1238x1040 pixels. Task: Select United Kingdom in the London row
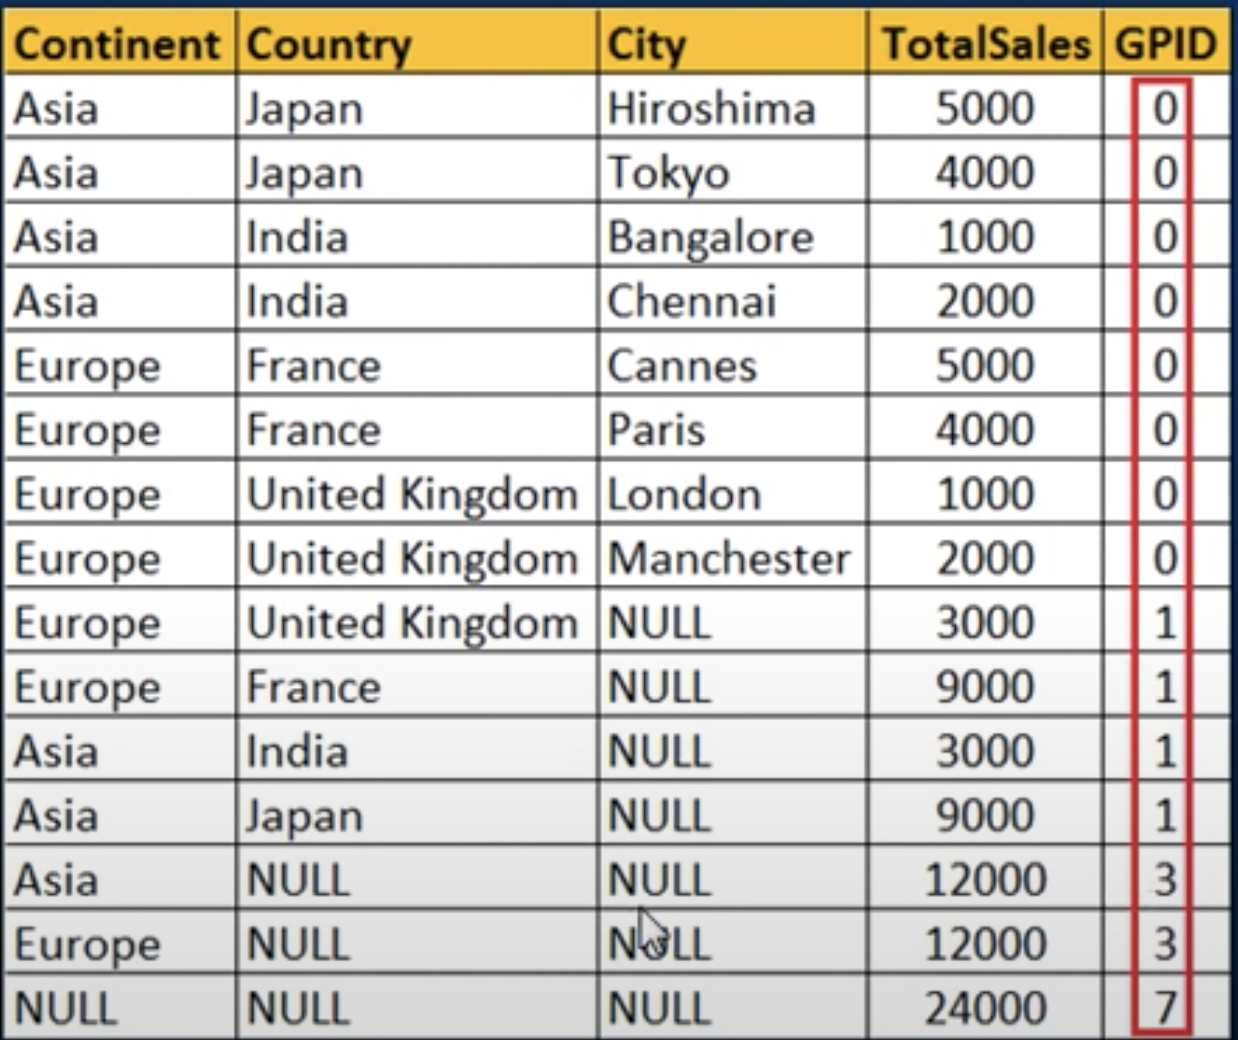tap(417, 493)
